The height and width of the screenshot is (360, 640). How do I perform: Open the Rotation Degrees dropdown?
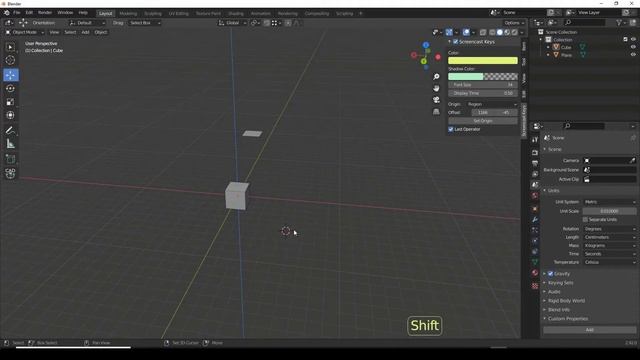coord(609,229)
